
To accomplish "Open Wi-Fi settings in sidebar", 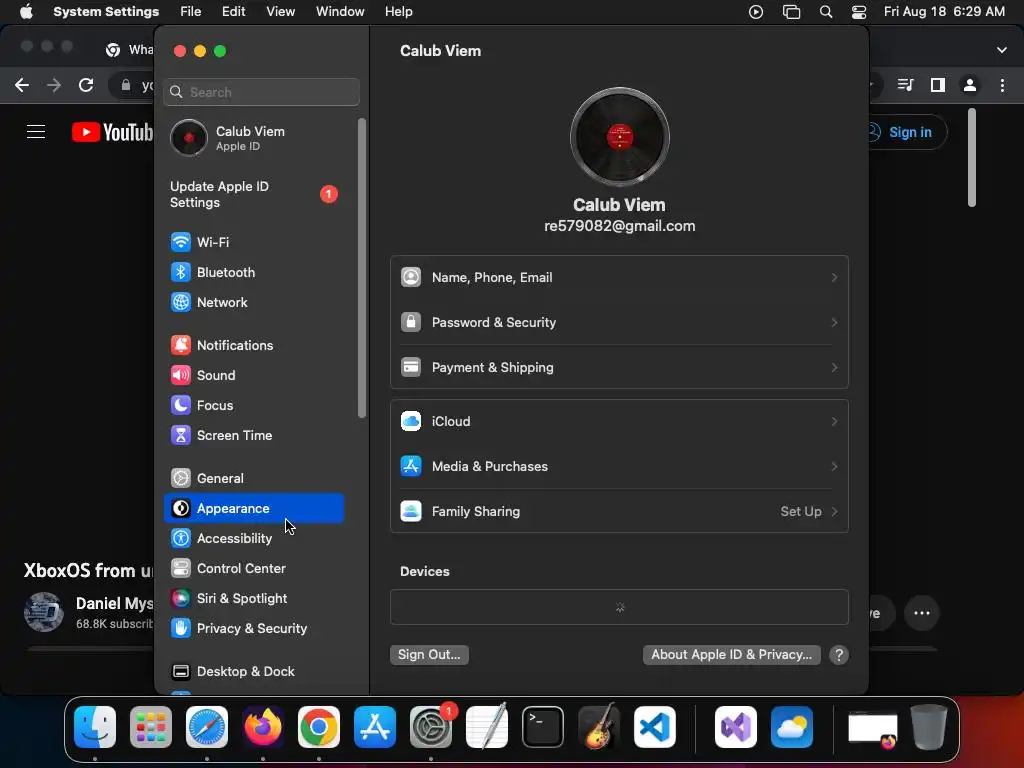I will tap(253, 242).
